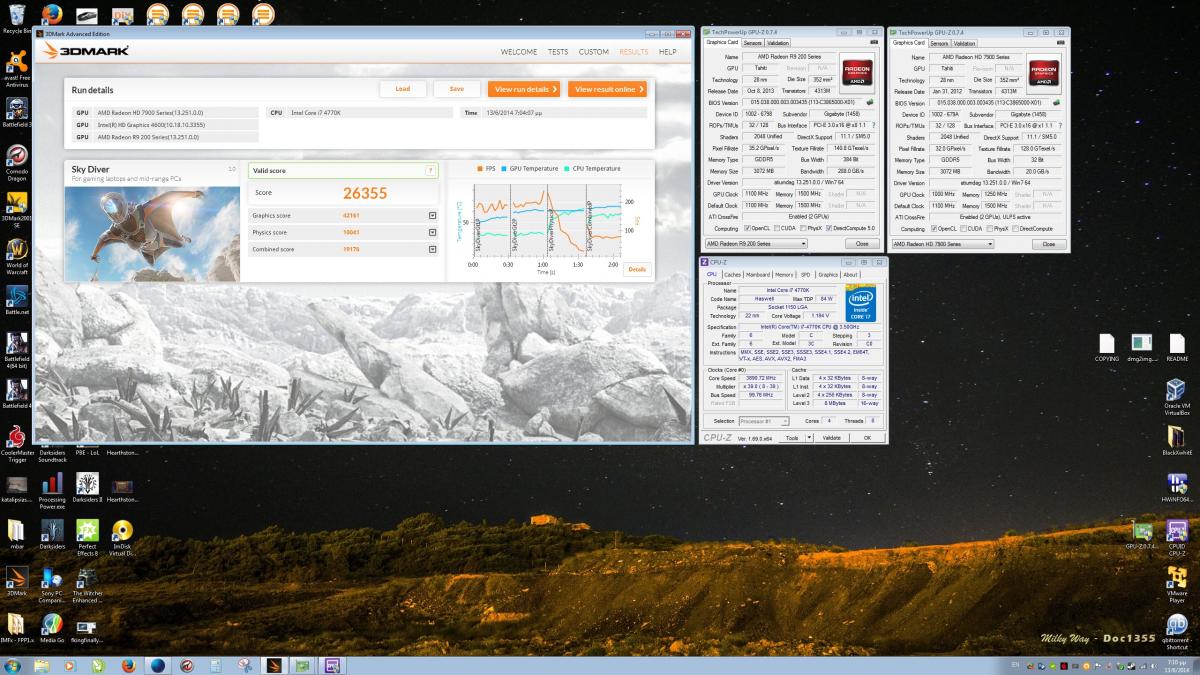
Task: Open Perfect Effects 8 desktop shortcut
Action: [87, 538]
